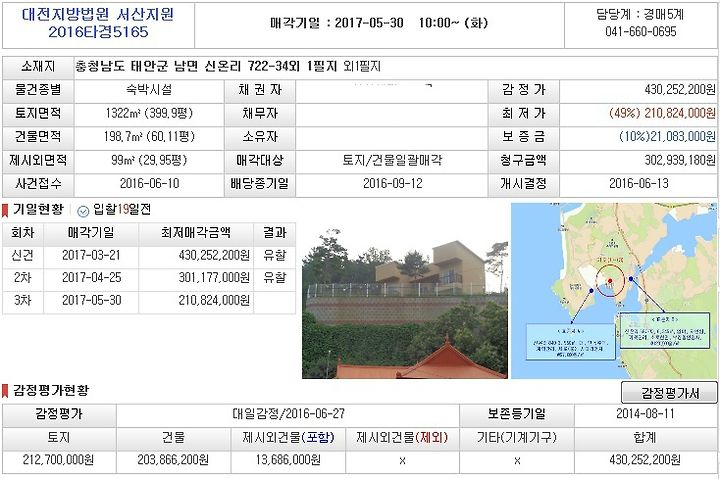Image resolution: width=720 pixels, height=479 pixels.
Task: Select the 감정가 value 430,252,200원 in summary table
Action: 680,90
